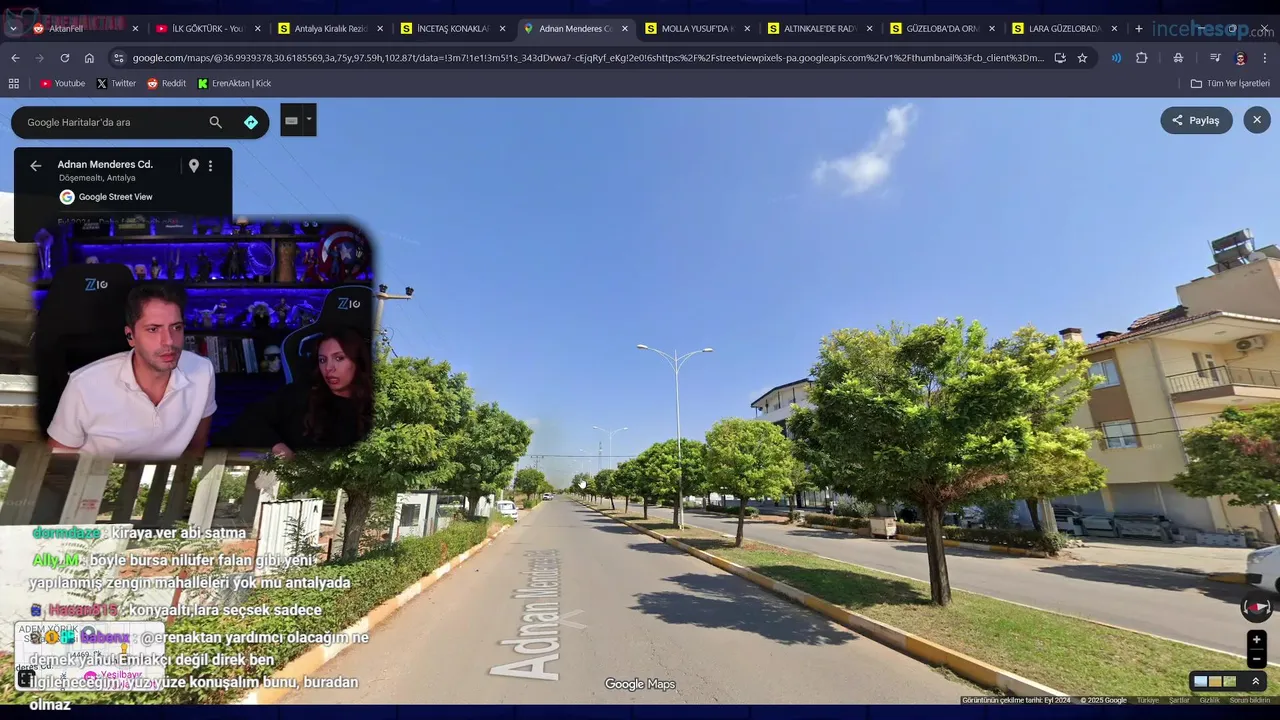
Task: Click the Paylaş share button
Action: coord(1196,120)
